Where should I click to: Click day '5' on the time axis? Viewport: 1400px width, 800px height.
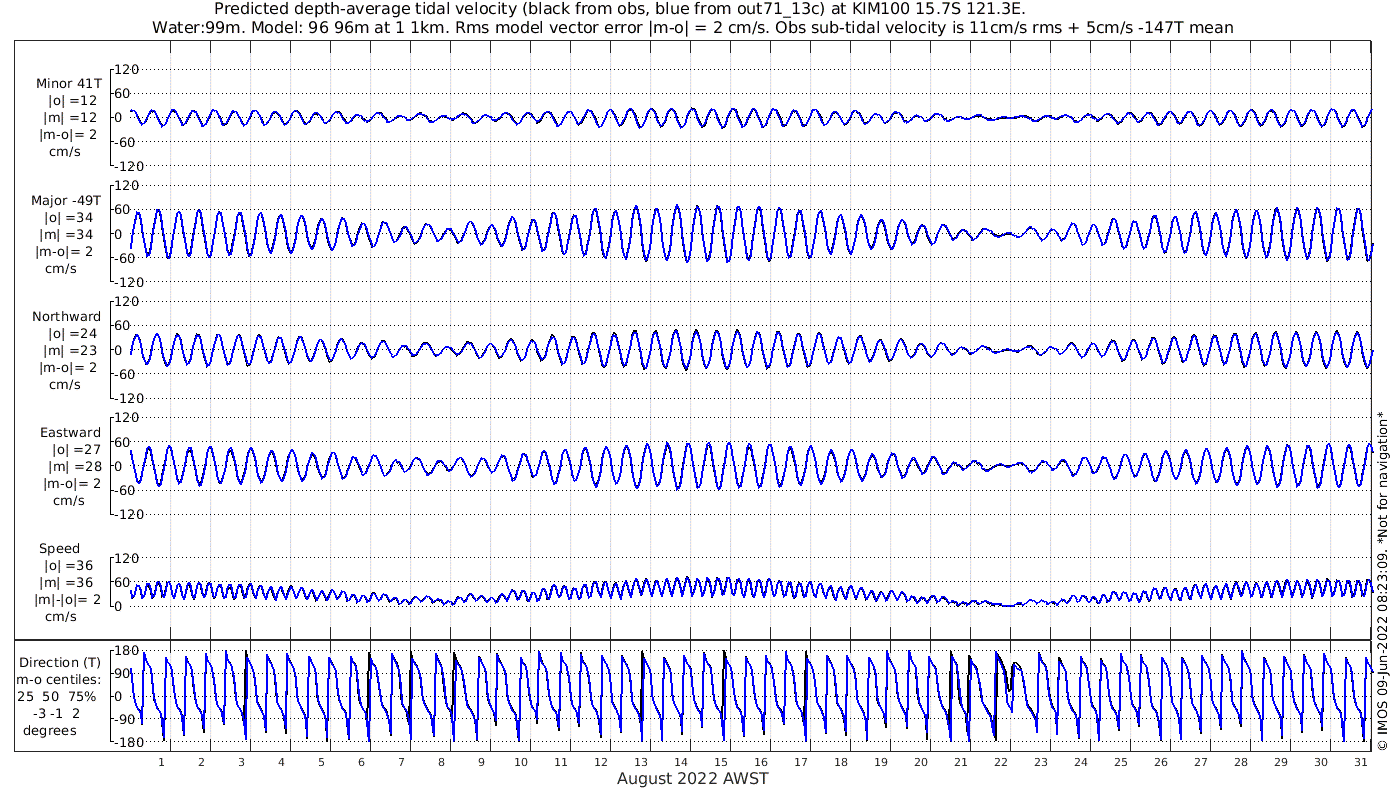tap(321, 762)
